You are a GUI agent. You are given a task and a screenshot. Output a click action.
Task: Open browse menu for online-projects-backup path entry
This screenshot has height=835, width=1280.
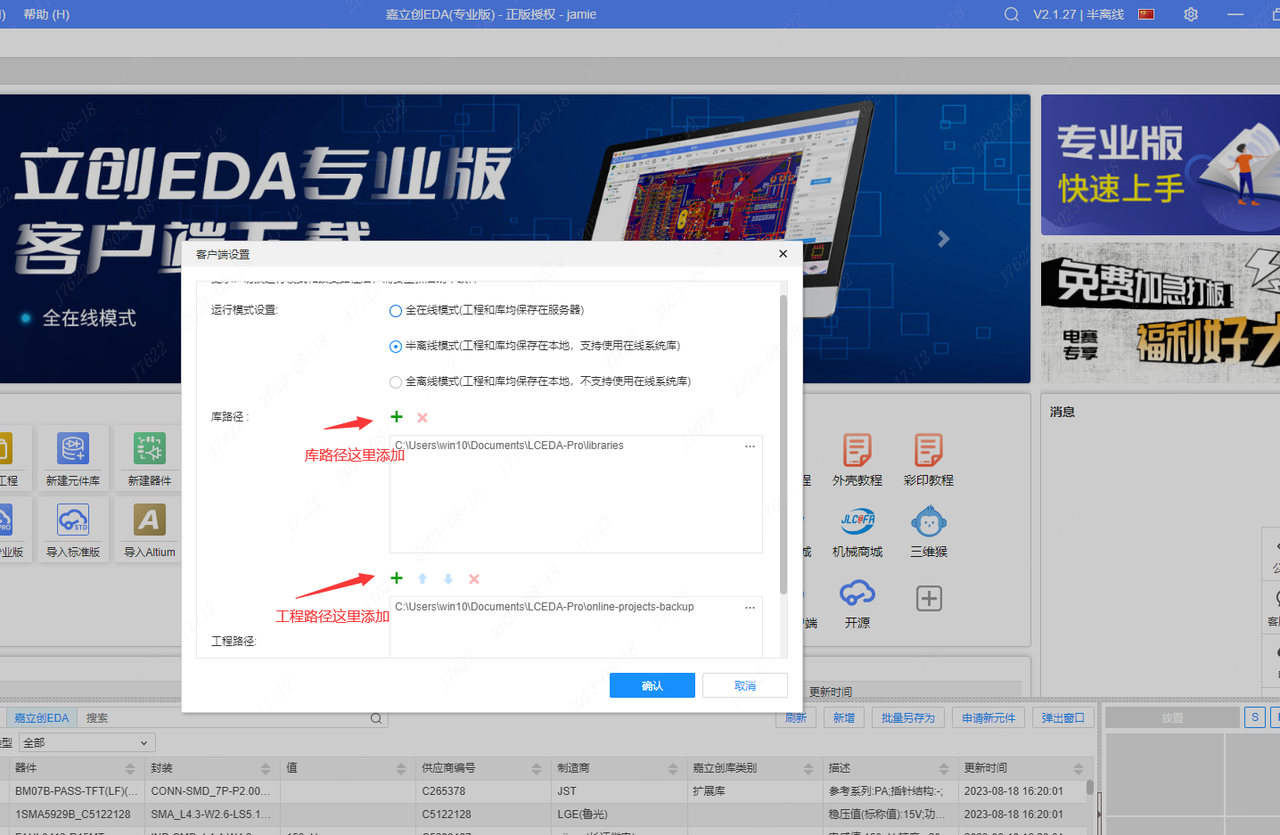750,607
